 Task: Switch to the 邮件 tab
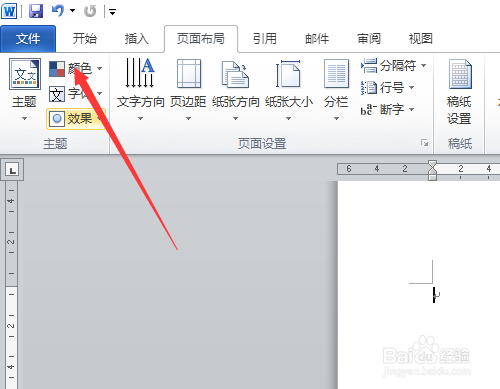[317, 39]
